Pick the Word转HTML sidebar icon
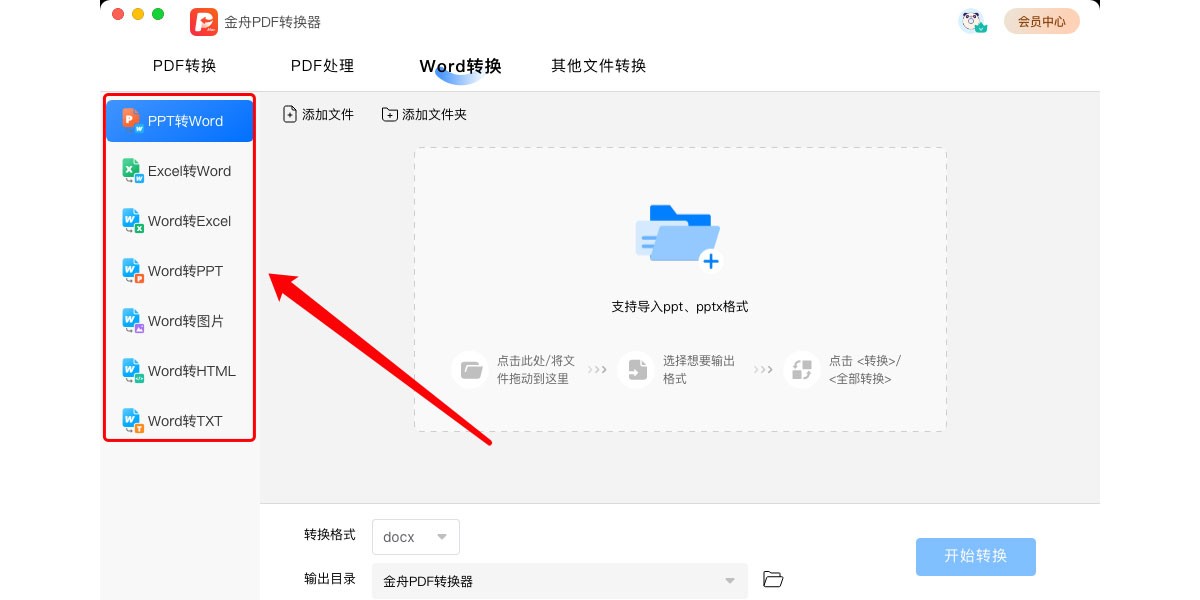The width and height of the screenshot is (1200, 600). pyautogui.click(x=133, y=371)
